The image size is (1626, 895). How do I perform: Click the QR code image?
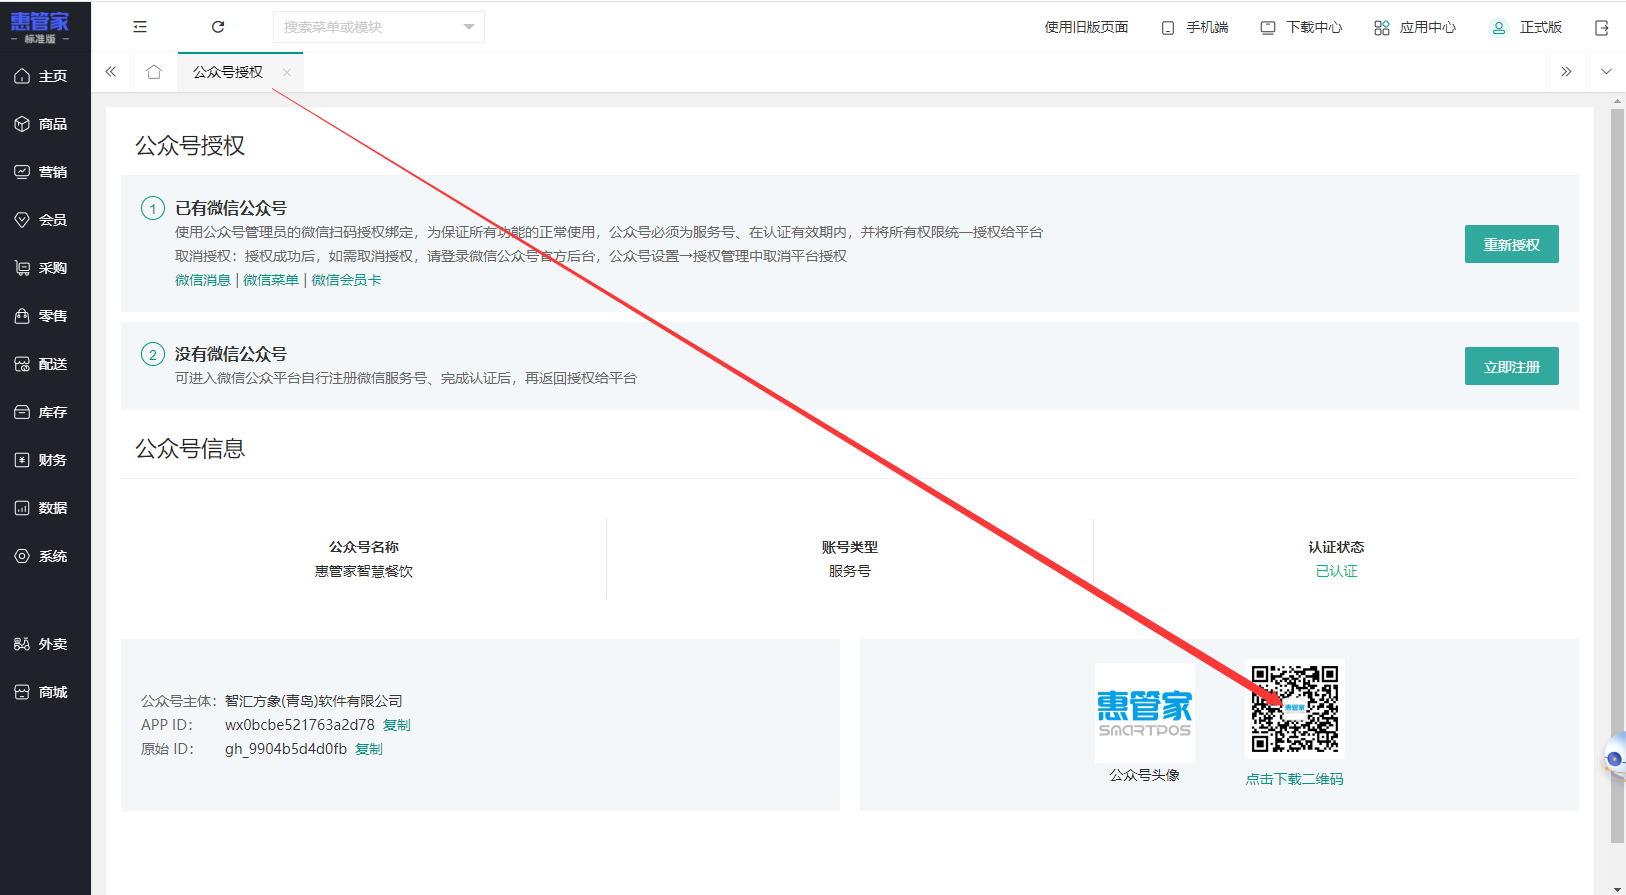tap(1295, 709)
